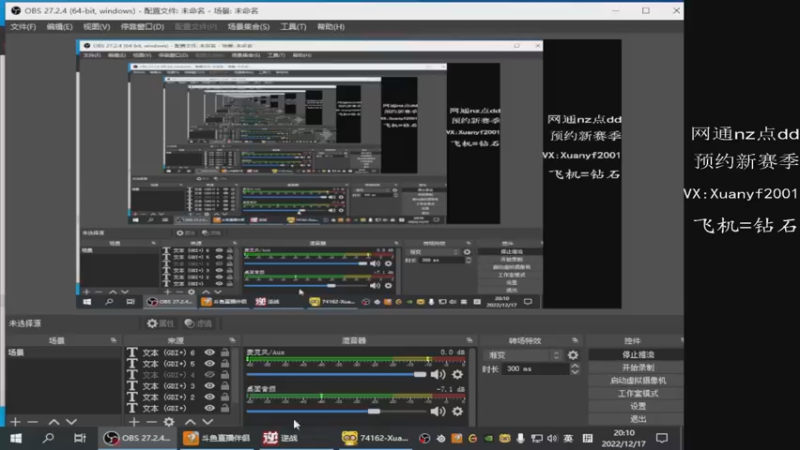Open the 编辑(E) menu
The width and height of the screenshot is (800, 450).
pyautogui.click(x=60, y=27)
